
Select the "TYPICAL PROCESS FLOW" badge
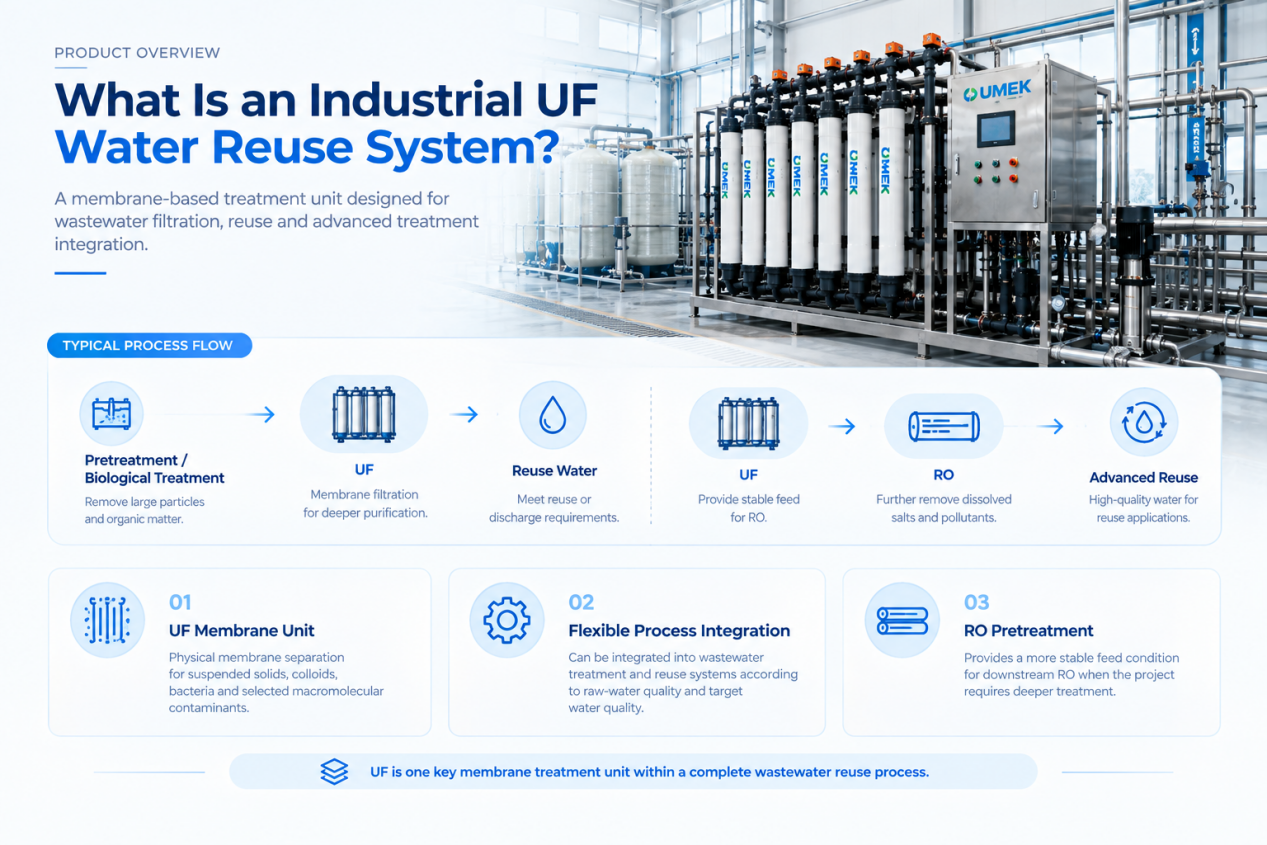149,346
